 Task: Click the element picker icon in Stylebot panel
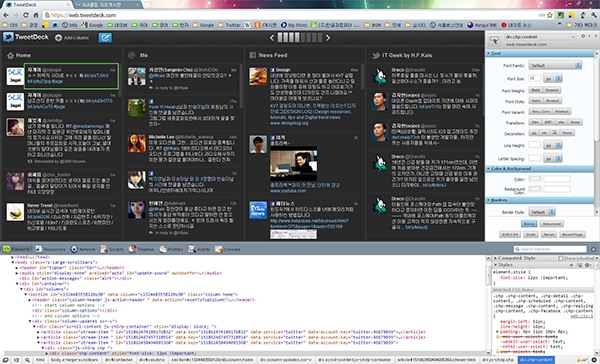click(x=494, y=41)
